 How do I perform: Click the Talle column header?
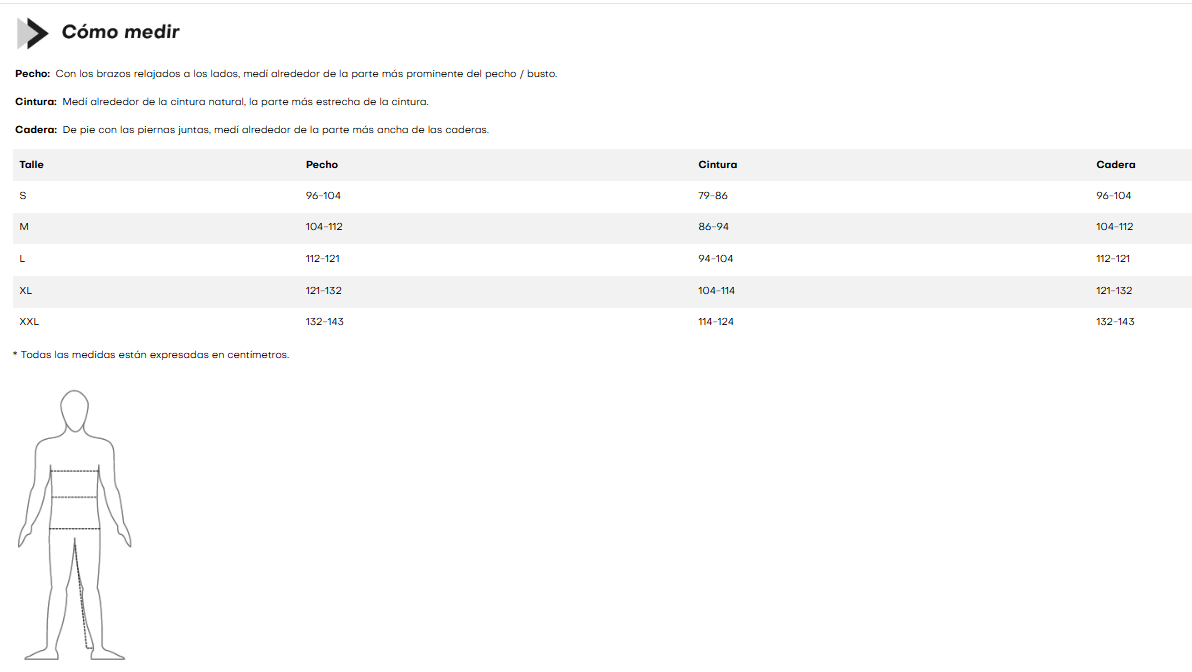[x=31, y=165]
